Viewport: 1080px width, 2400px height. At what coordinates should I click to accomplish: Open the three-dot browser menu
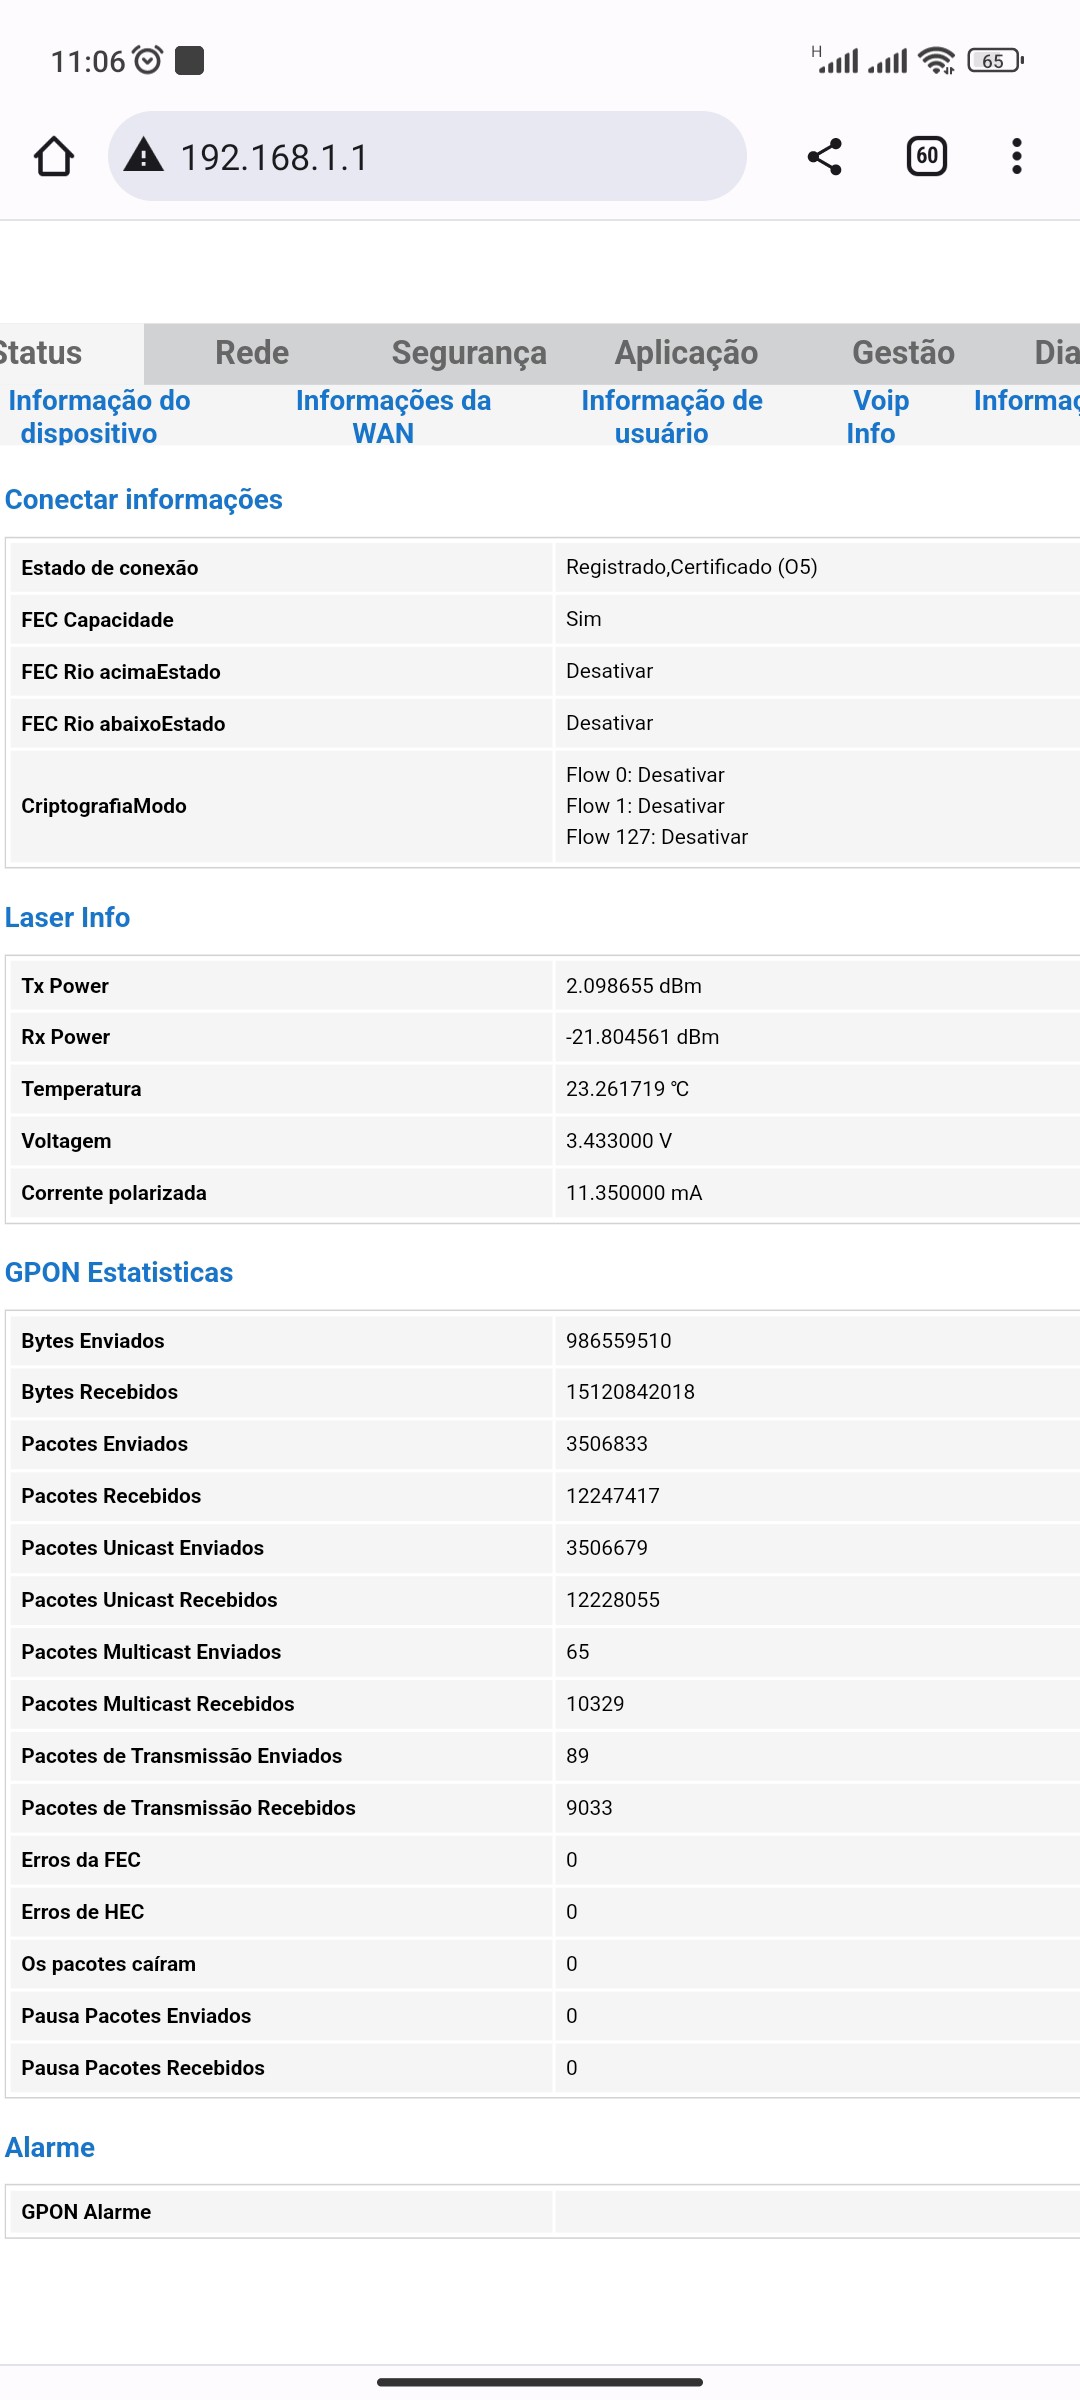(x=1016, y=157)
